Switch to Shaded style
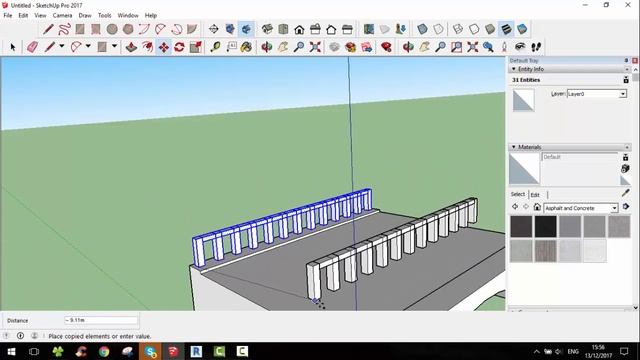The image size is (640, 360). [x=490, y=29]
